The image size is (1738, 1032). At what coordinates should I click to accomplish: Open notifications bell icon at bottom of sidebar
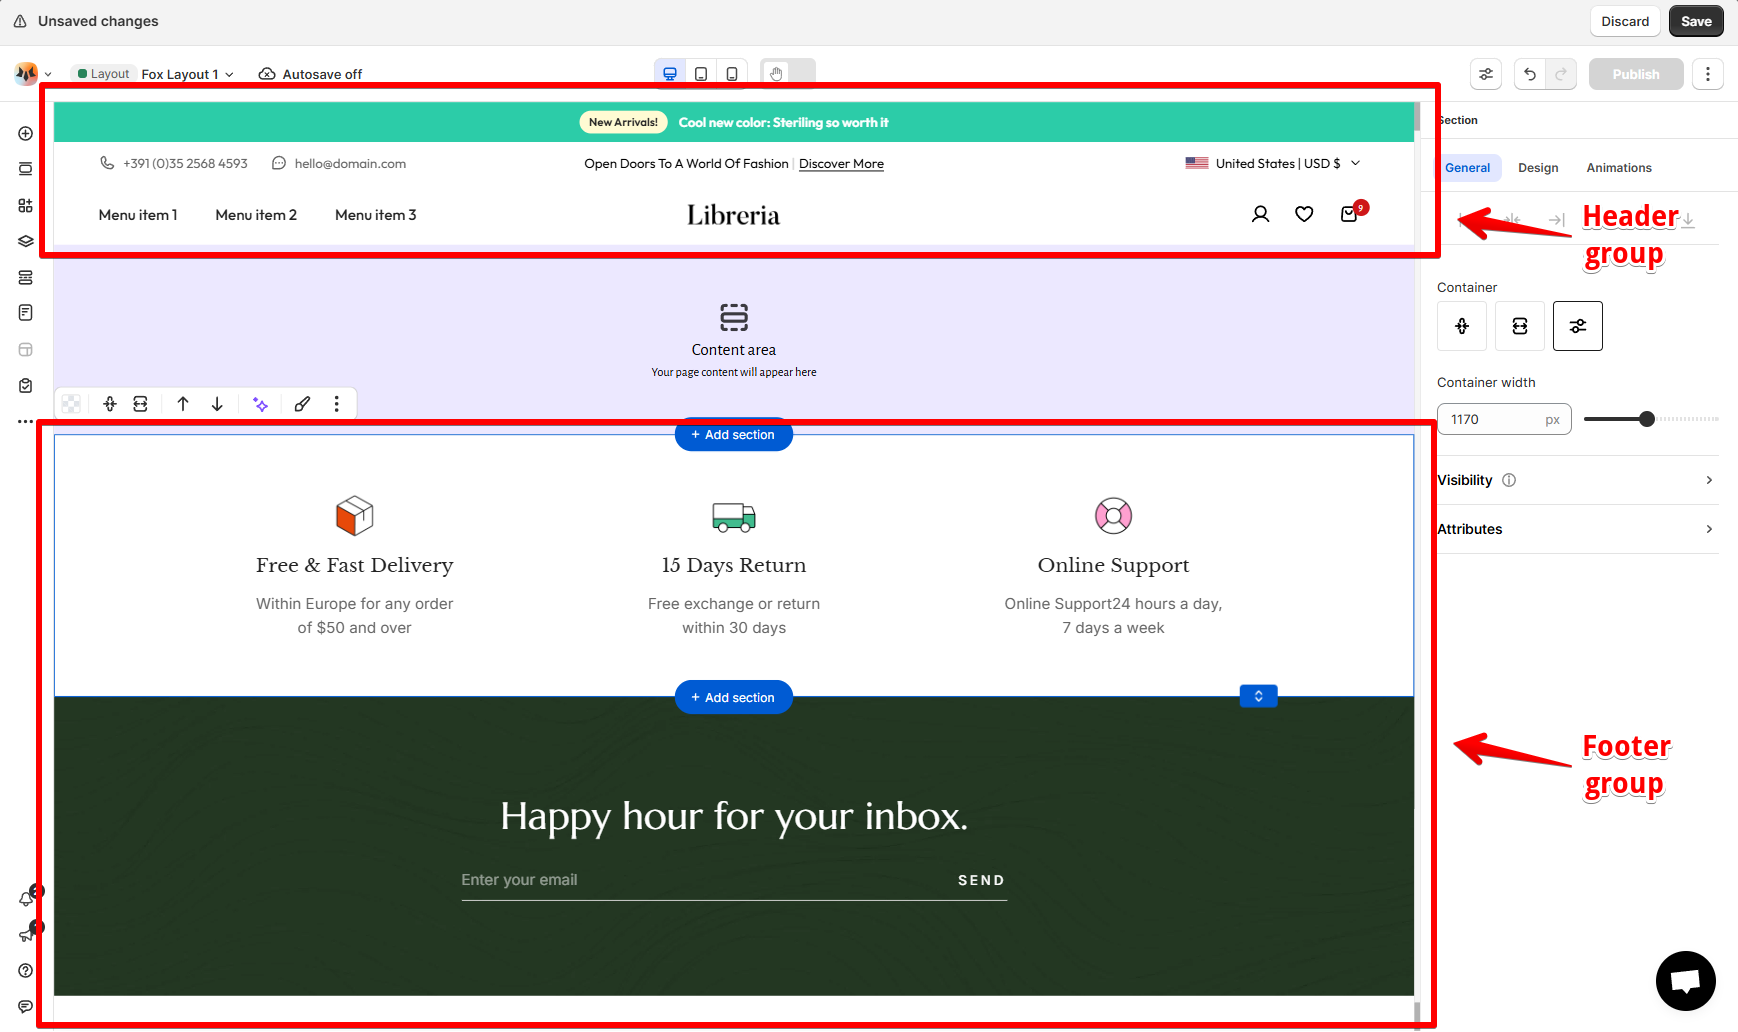click(27, 898)
